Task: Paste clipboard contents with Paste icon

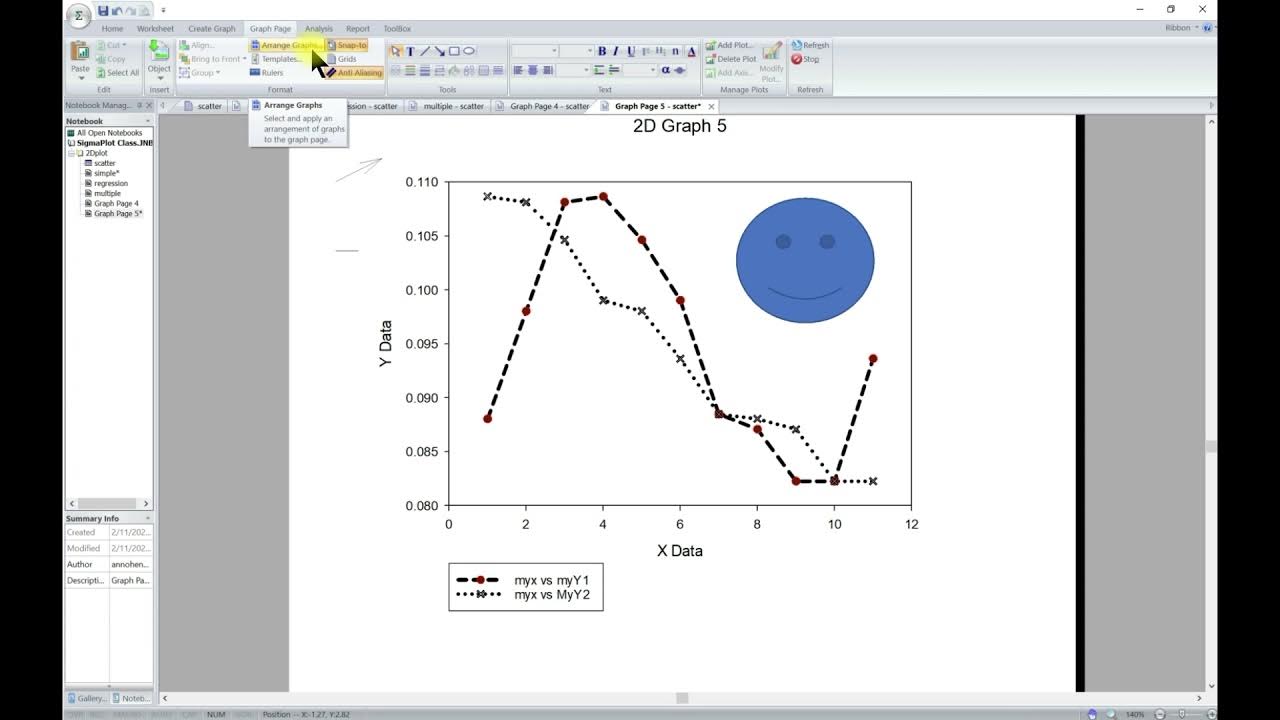Action: coord(79,52)
